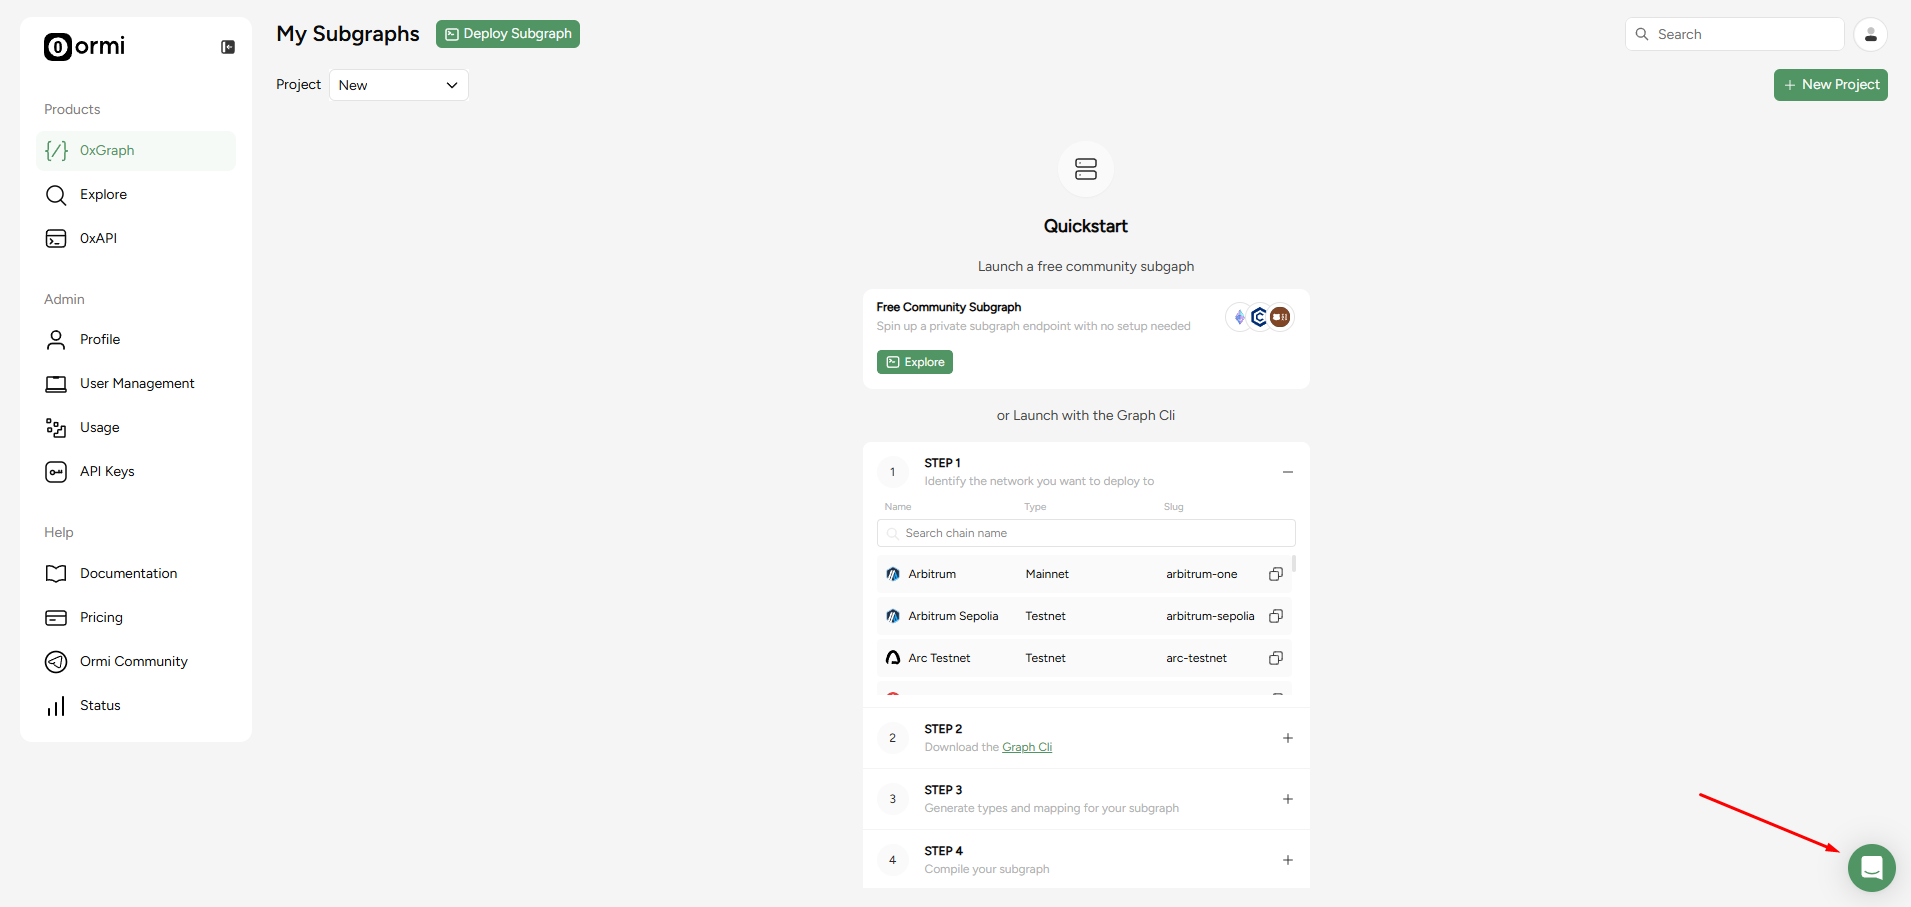Copy the arc-testnet slug
The height and width of the screenshot is (907, 1911).
(1275, 658)
